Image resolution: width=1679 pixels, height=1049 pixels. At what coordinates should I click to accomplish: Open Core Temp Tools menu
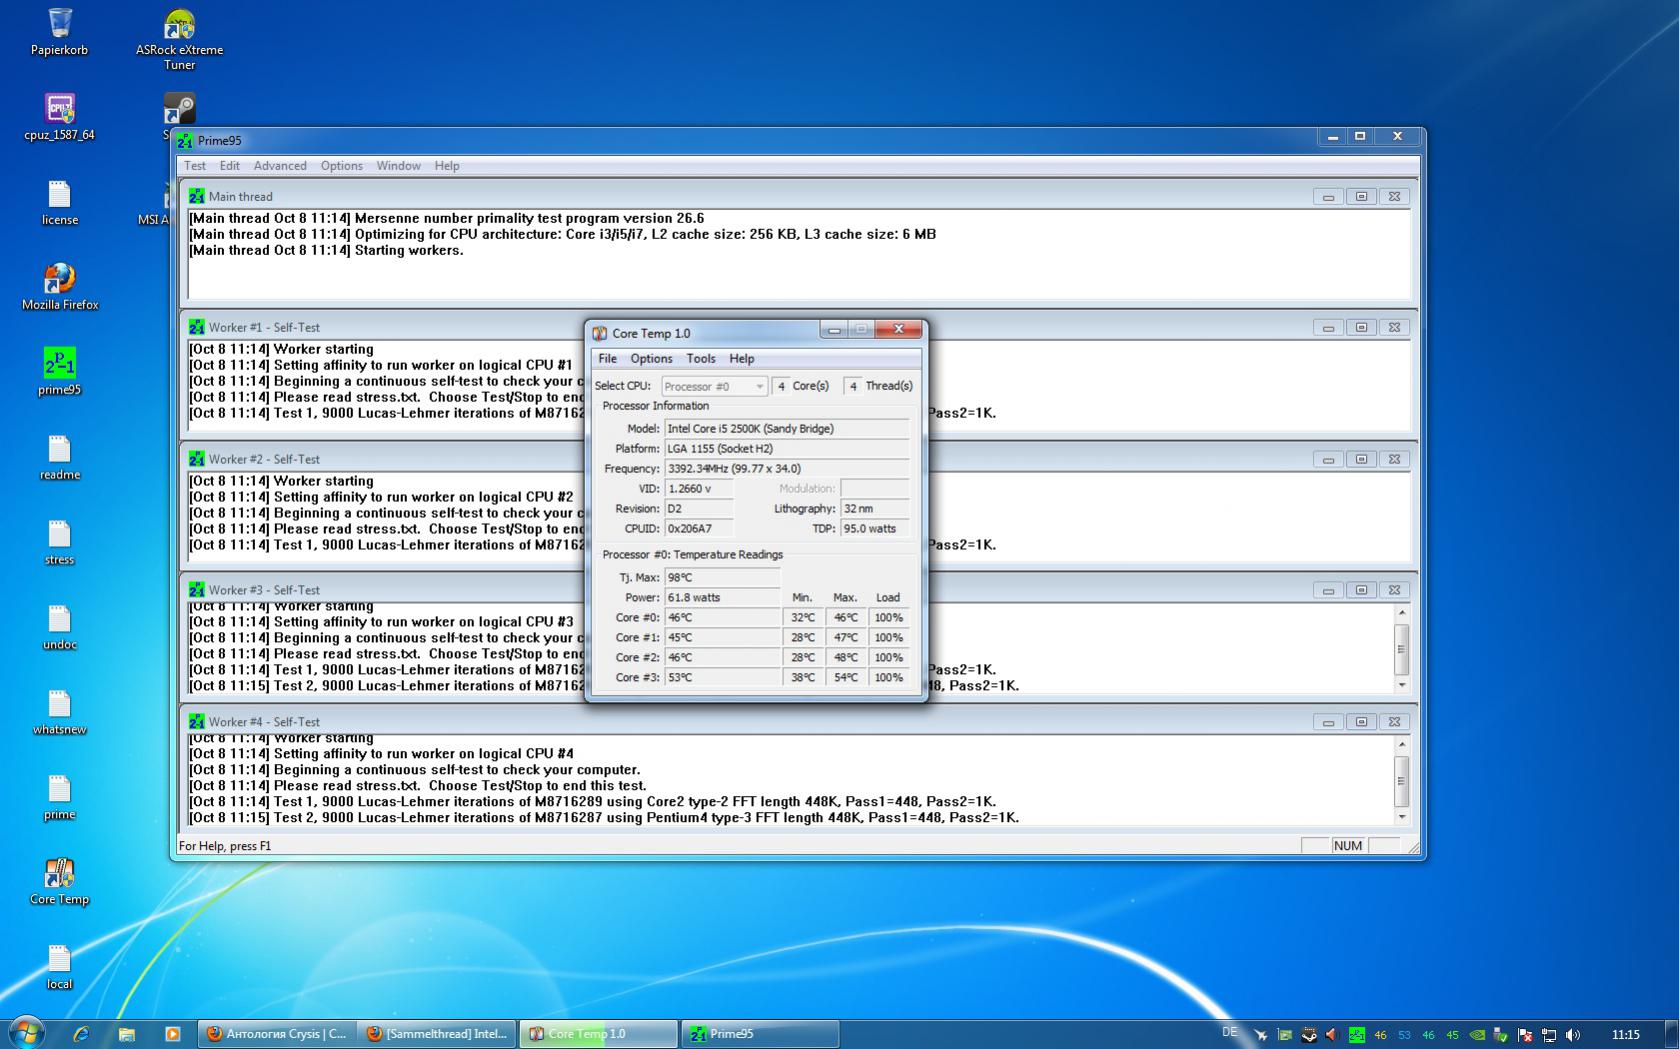700,359
